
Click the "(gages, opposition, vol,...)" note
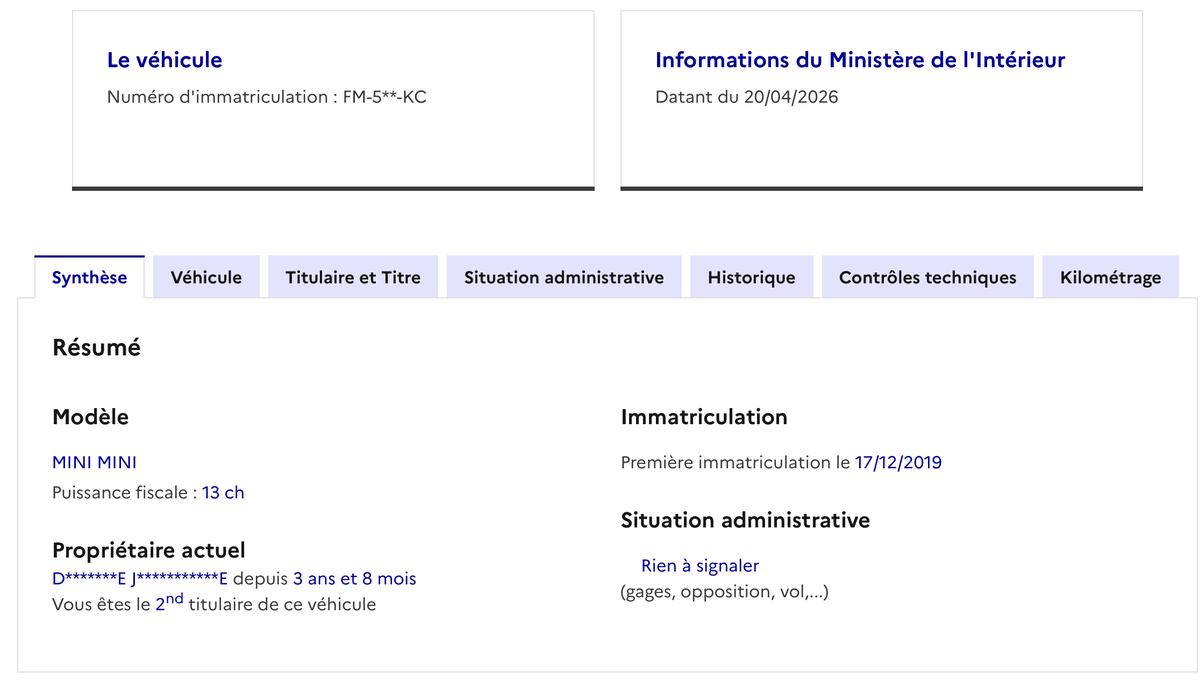click(724, 591)
